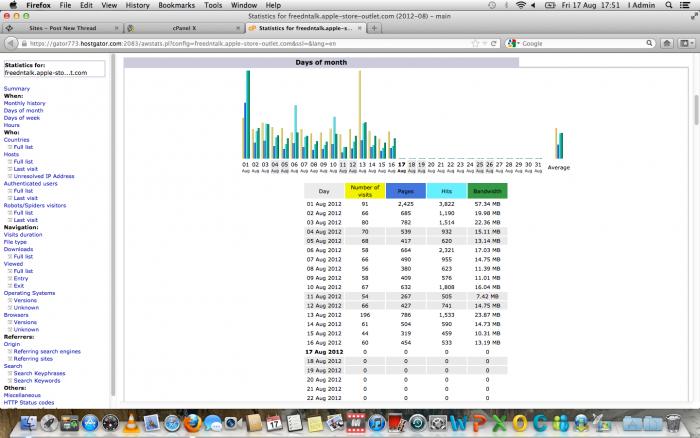Open Launchpad from the dock
This screenshot has width=700, height=438.
click(49, 422)
